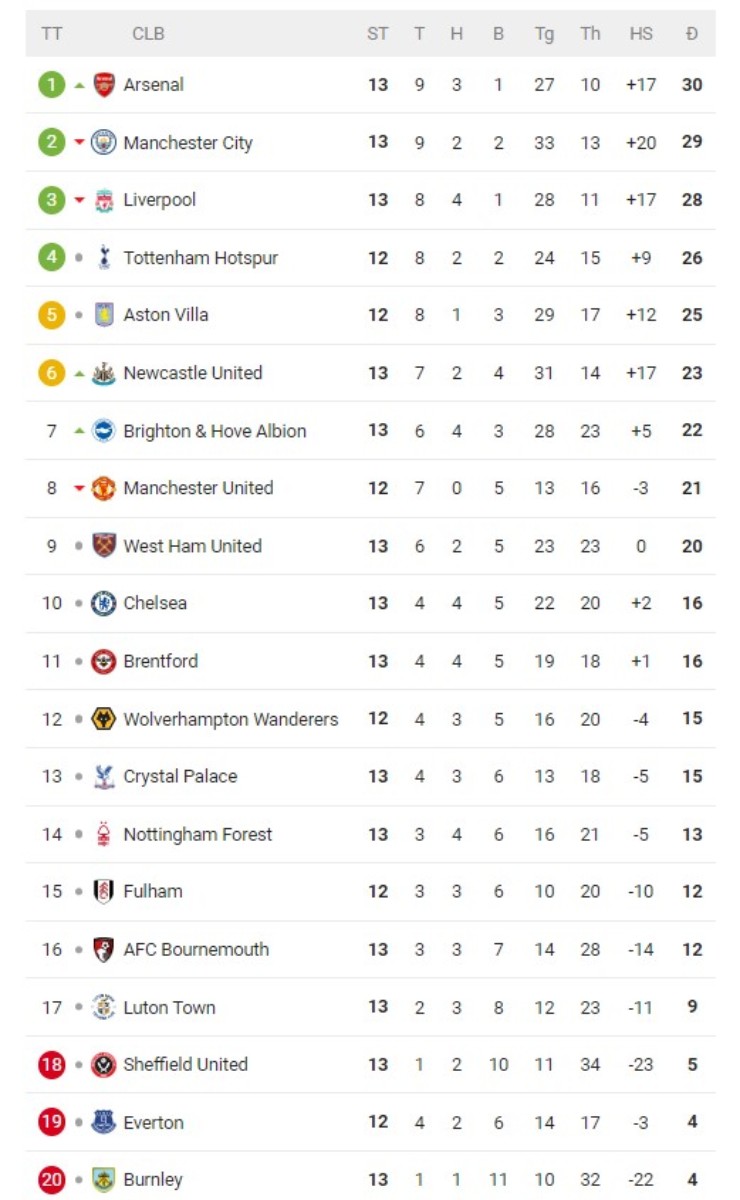Click the HS goal difference column header
Viewport: 740px width, 1200px height.
click(641, 33)
